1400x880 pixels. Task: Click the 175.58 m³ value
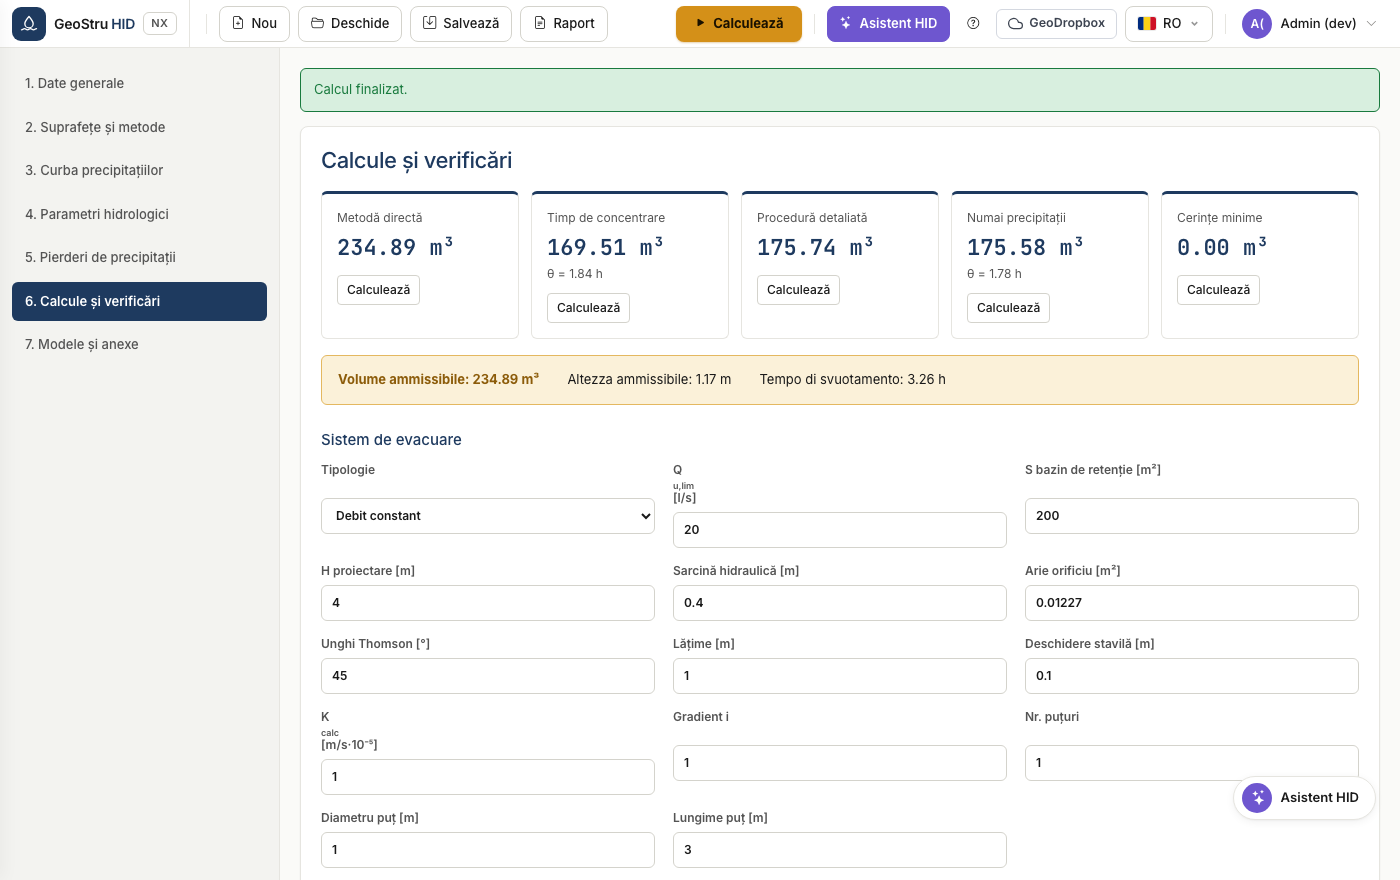[1025, 247]
